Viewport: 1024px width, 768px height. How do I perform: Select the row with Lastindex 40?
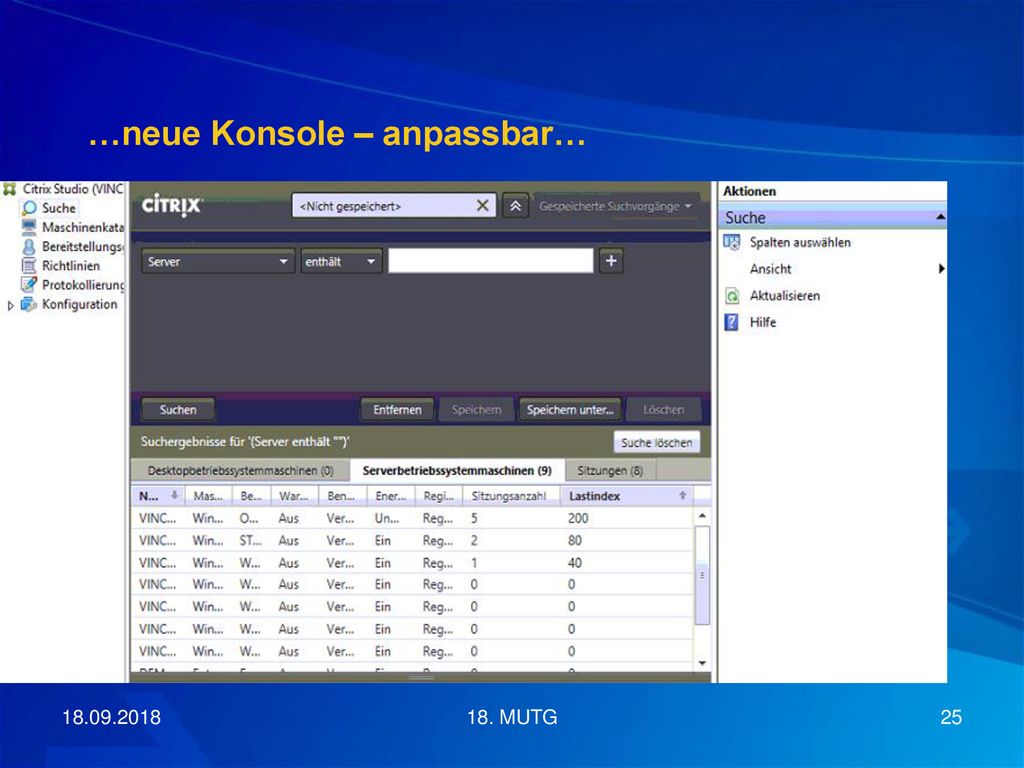[x=412, y=562]
